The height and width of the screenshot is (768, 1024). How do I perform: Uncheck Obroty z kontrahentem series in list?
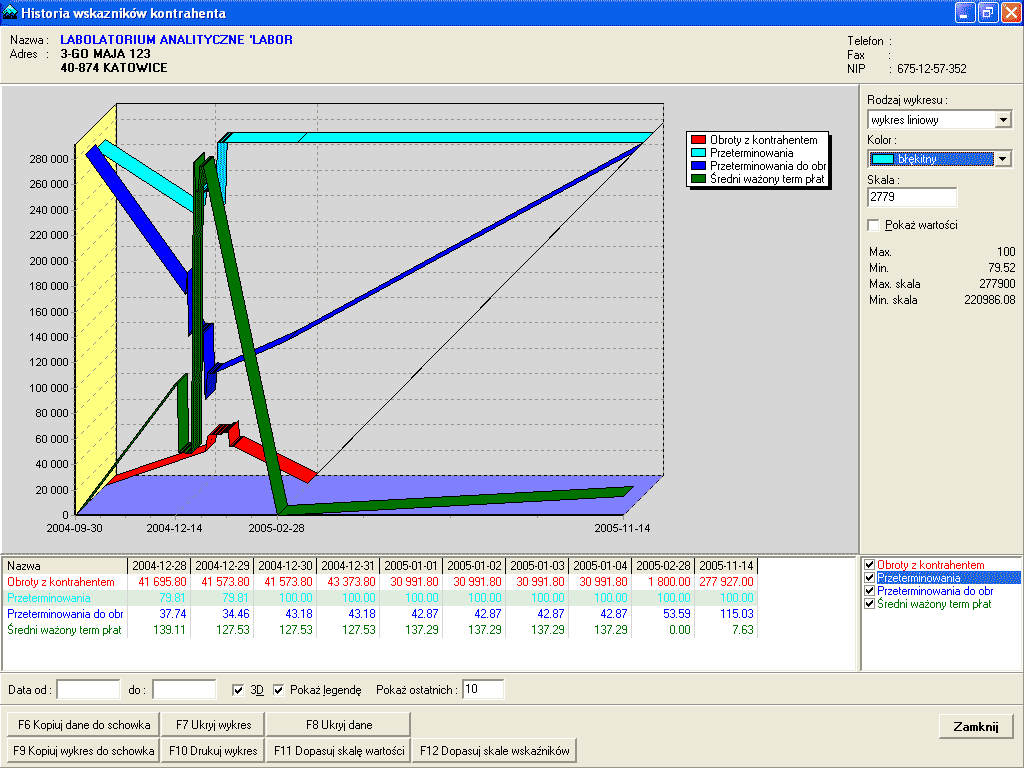click(x=869, y=565)
